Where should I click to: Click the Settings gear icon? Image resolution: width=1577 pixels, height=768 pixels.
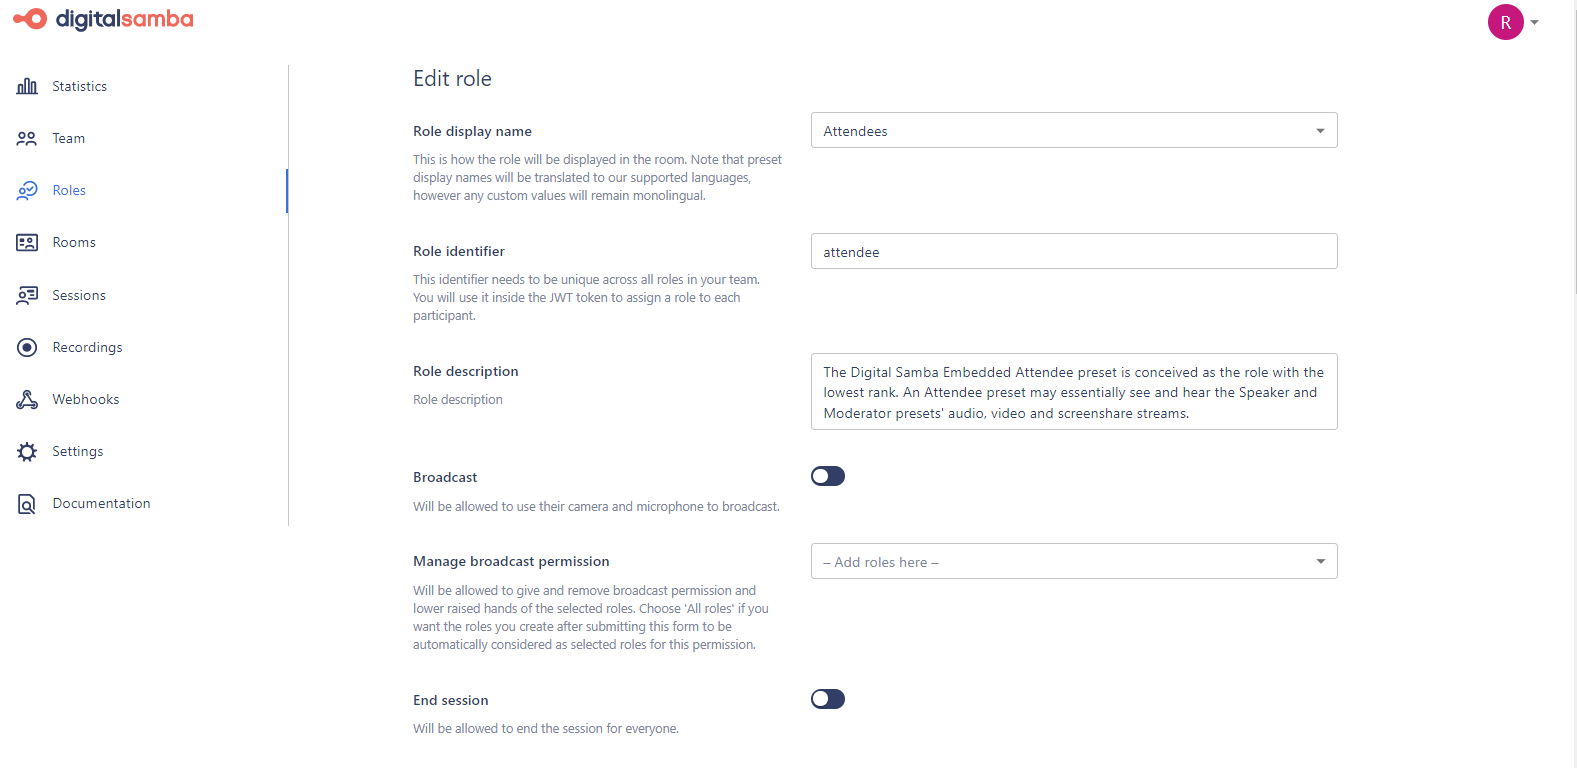tap(27, 451)
